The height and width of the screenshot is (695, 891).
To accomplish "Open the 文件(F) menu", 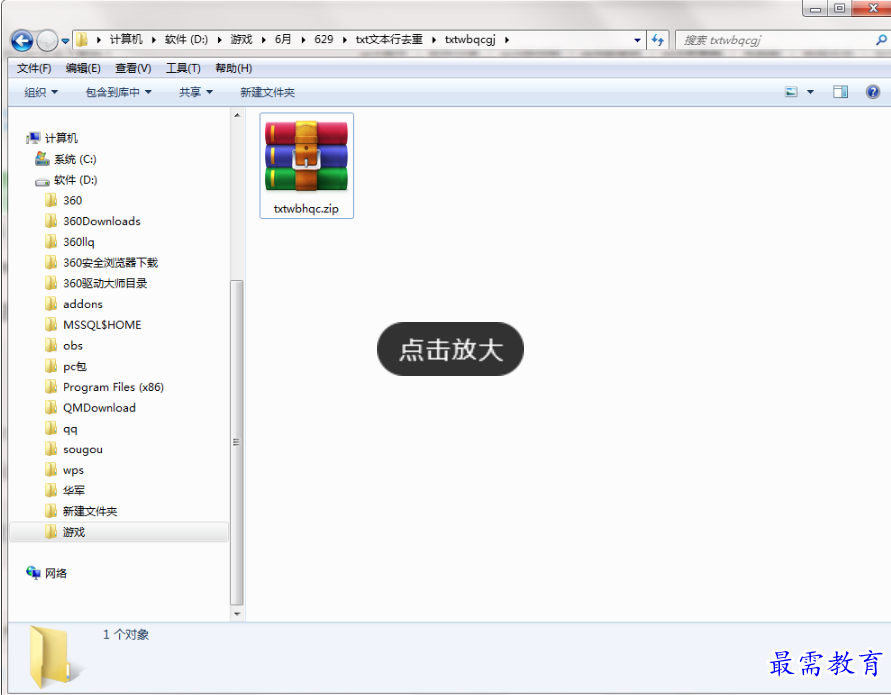I will (34, 68).
